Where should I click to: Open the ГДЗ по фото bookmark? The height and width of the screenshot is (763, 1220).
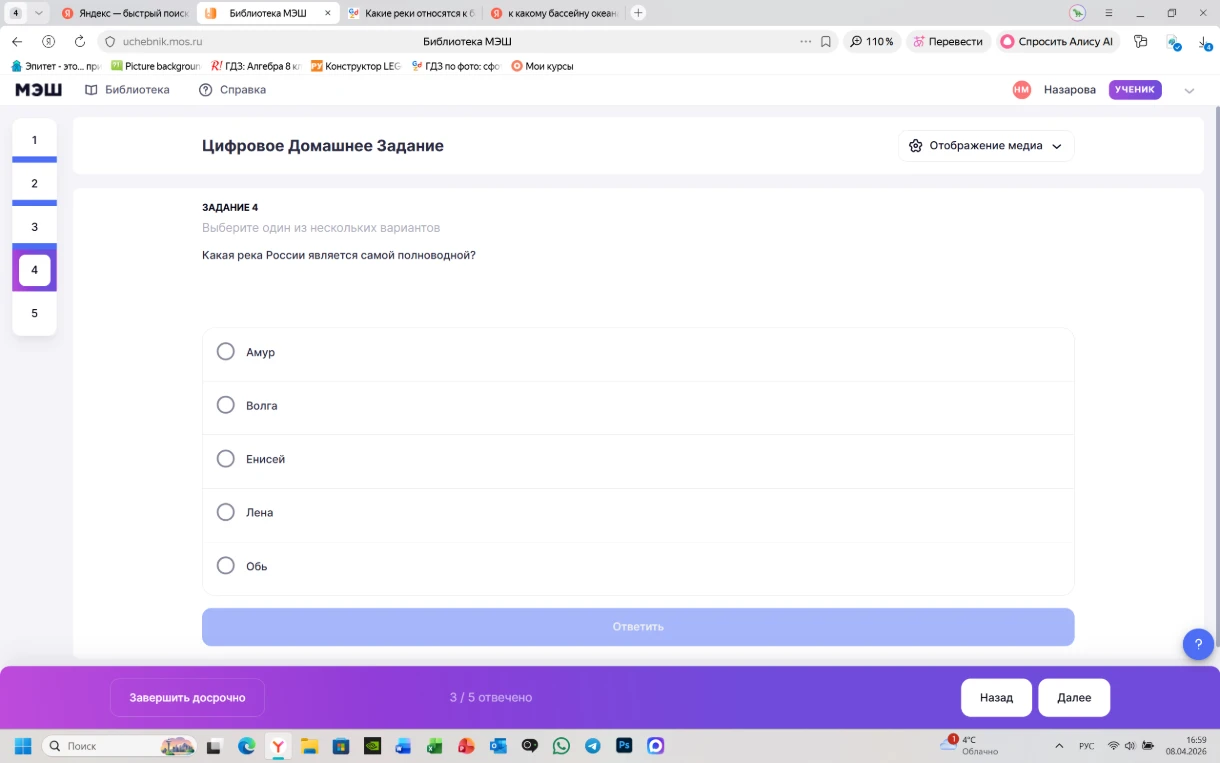pos(456,66)
